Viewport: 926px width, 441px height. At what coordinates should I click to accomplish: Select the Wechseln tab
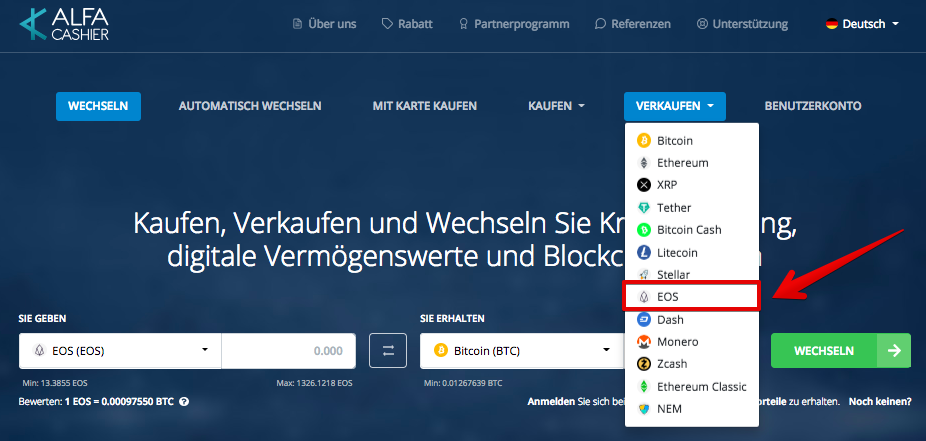pos(99,106)
